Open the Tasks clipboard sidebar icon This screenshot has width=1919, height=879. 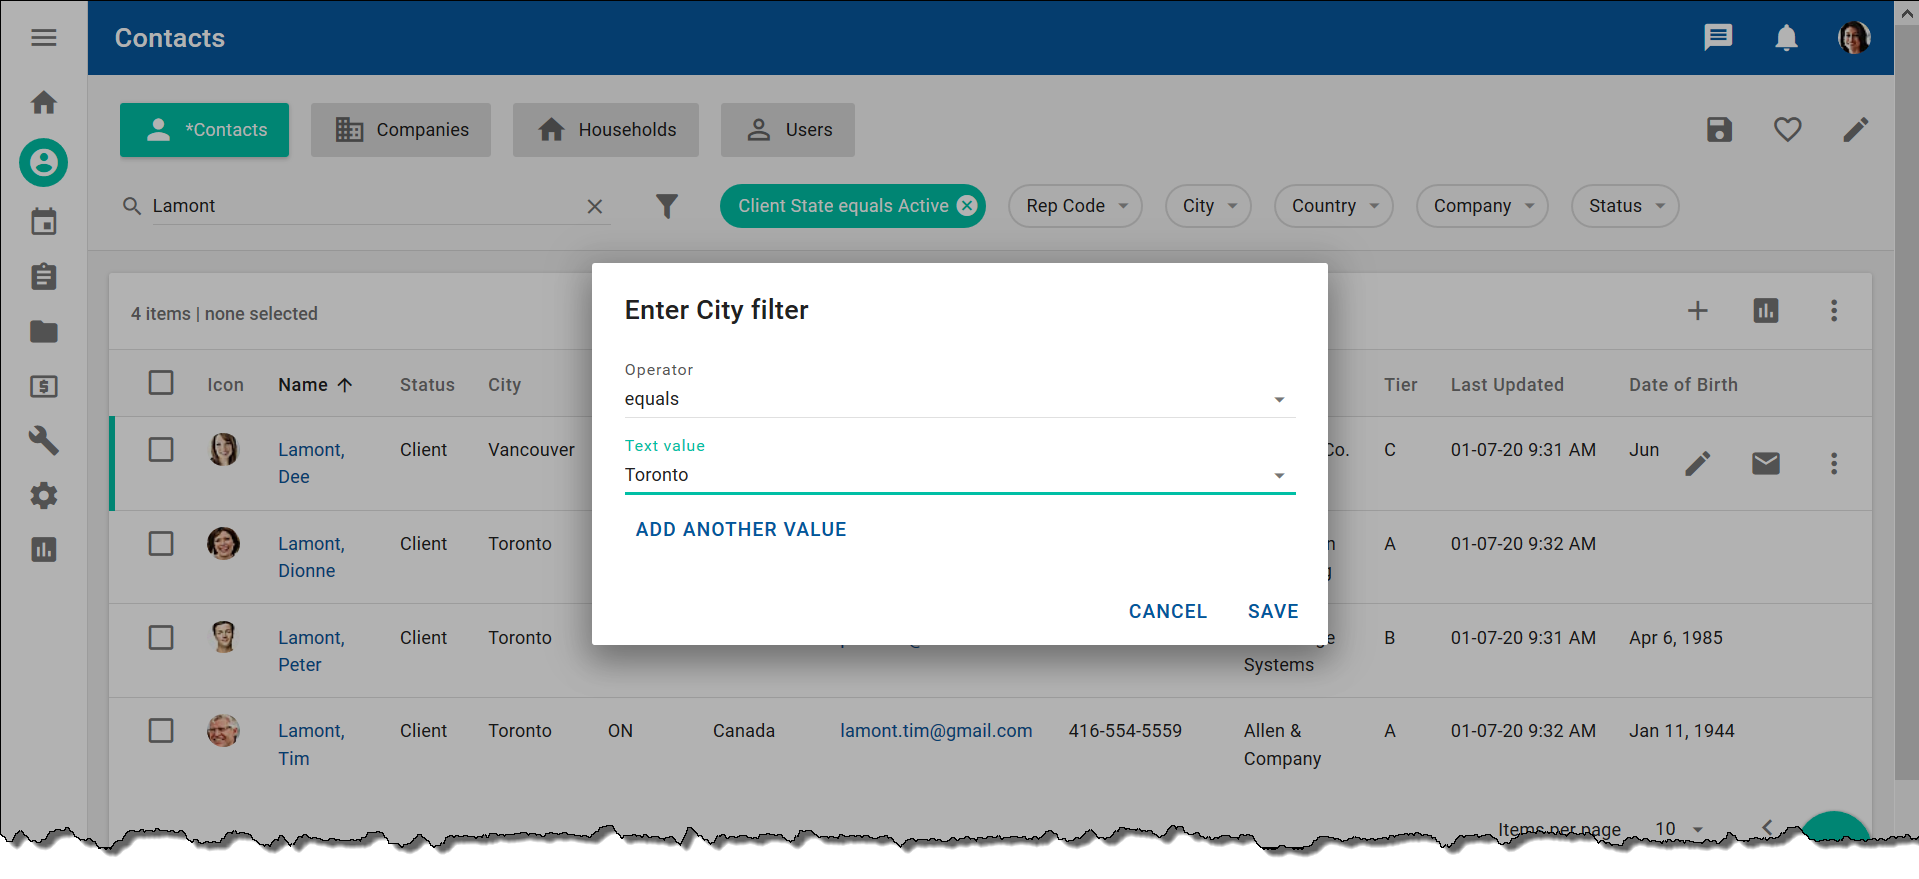pyautogui.click(x=43, y=276)
